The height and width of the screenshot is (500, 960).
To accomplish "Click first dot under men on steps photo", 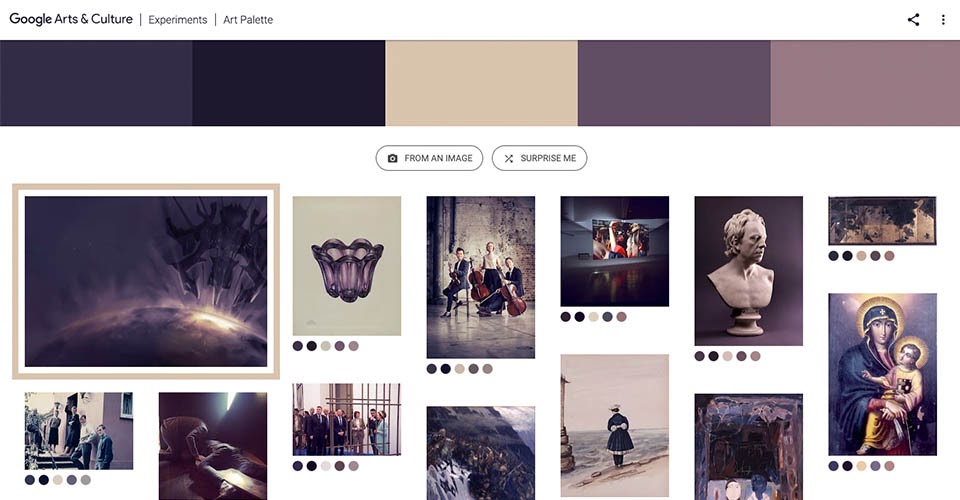I will click(x=29, y=480).
